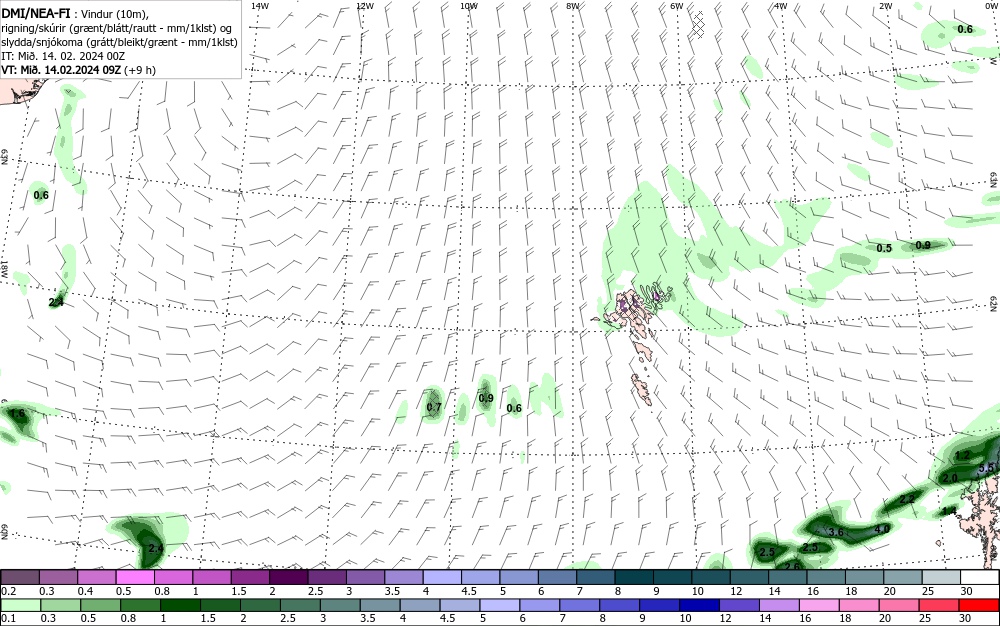The width and height of the screenshot is (1000, 626).
Task: Click the 4W longitude label
Action: [781, 6]
